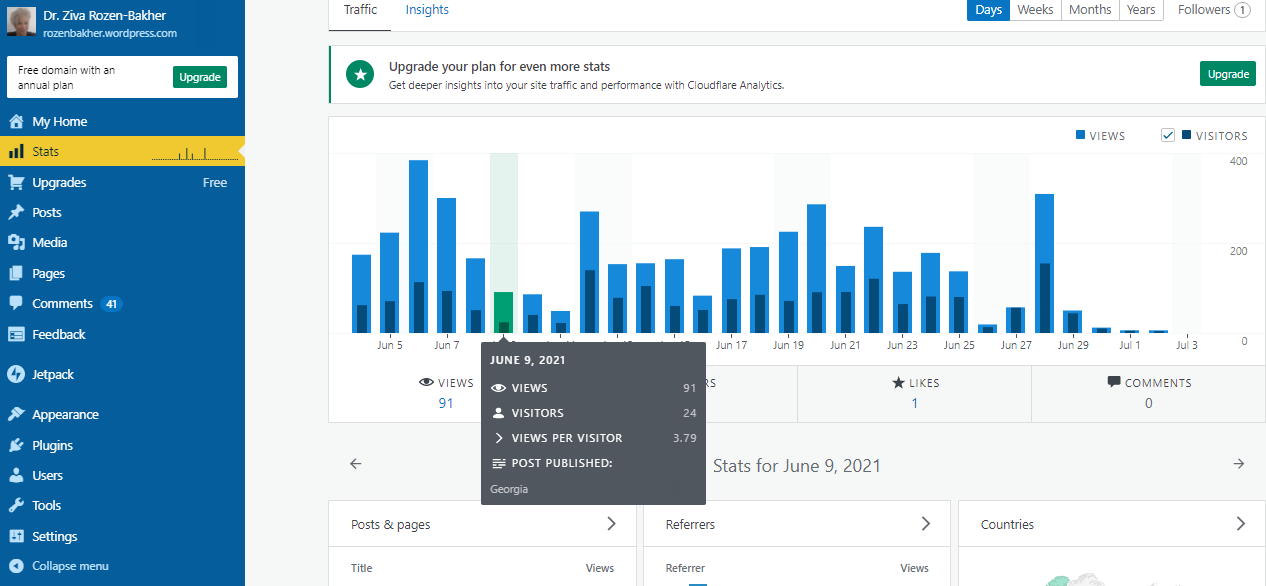The image size is (1266, 586).
Task: Go to next day with right arrow
Action: 1239,464
